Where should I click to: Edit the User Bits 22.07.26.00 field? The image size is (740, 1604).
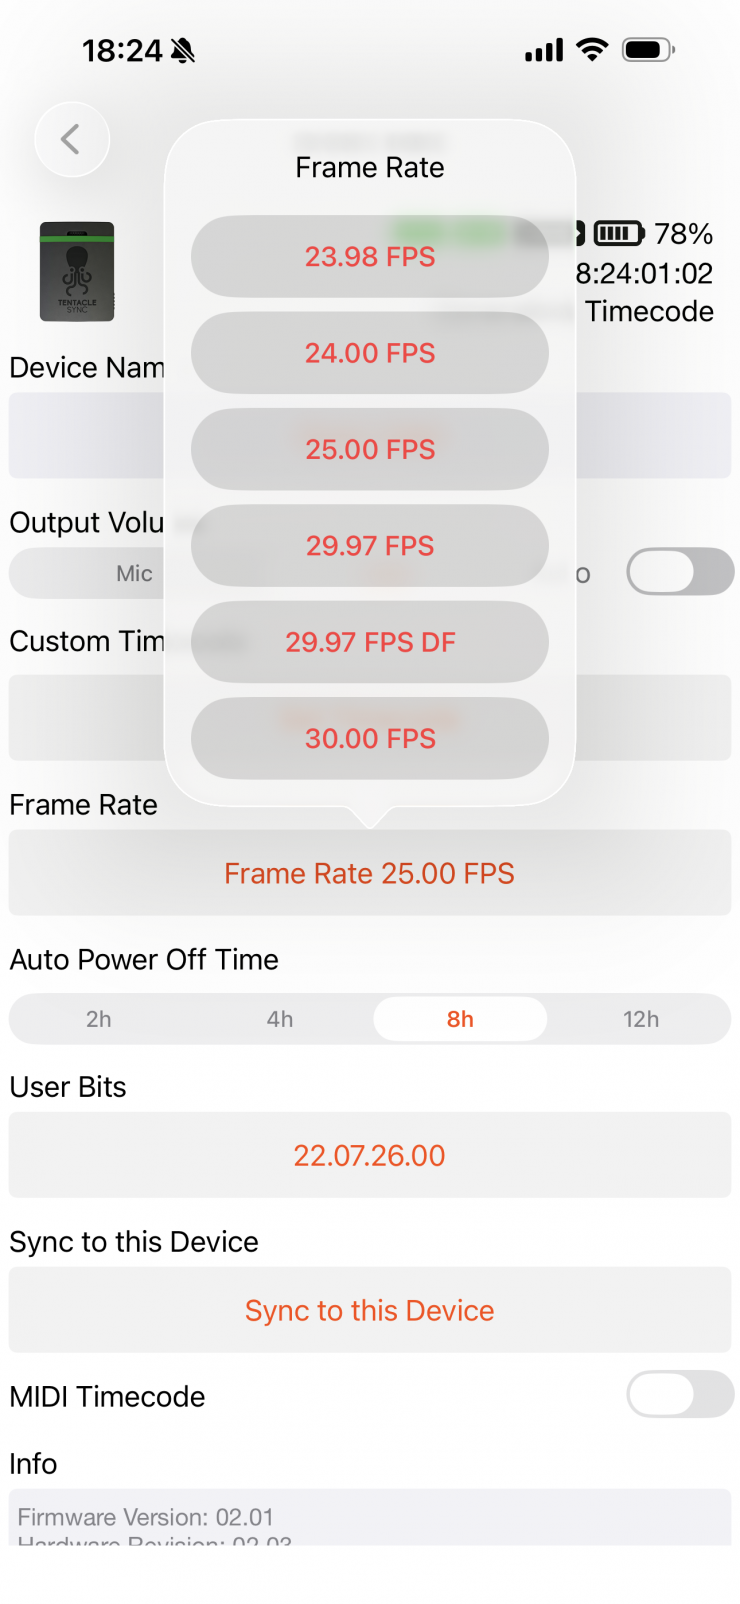tap(370, 1155)
